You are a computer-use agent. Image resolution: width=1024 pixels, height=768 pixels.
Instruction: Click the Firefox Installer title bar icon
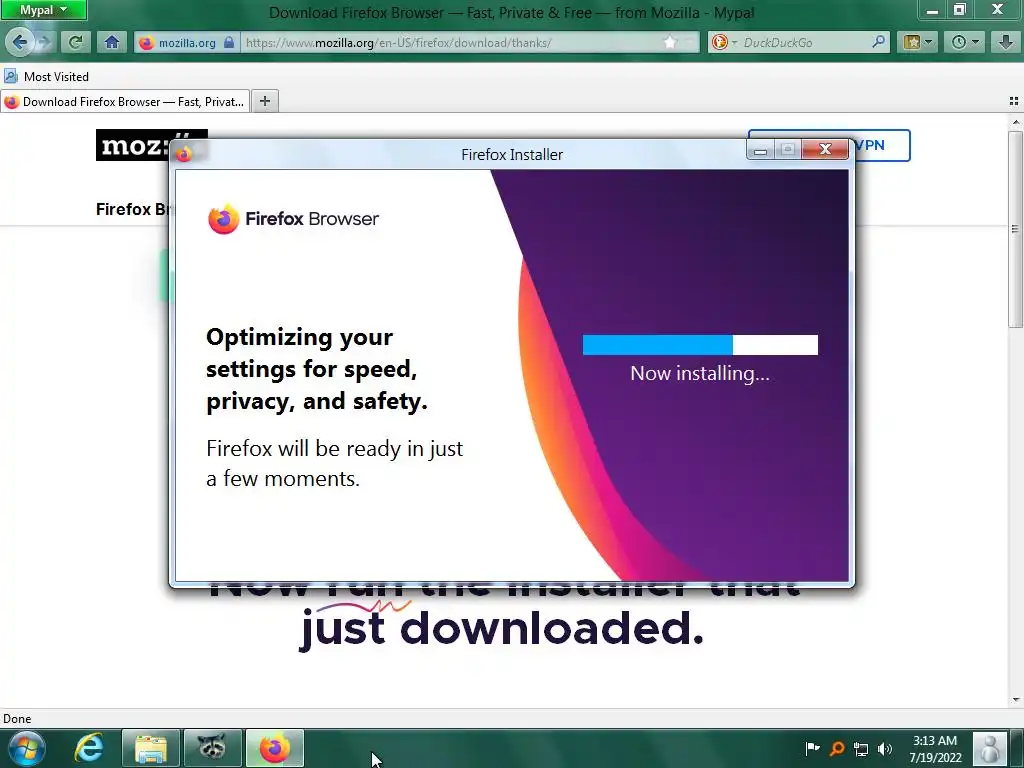[x=184, y=154]
